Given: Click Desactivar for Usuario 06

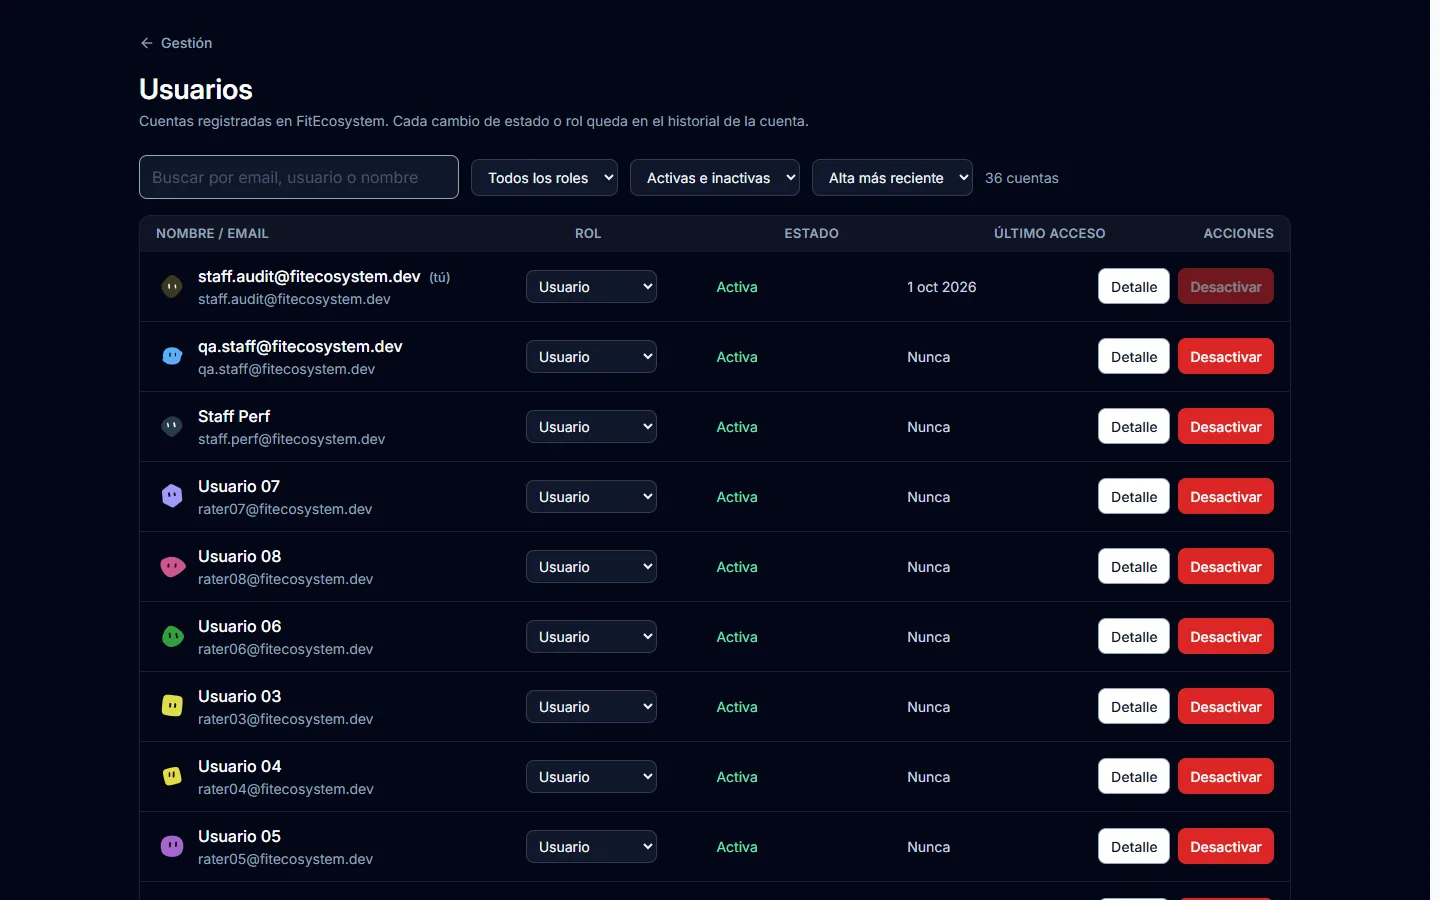Looking at the screenshot, I should tap(1226, 637).
